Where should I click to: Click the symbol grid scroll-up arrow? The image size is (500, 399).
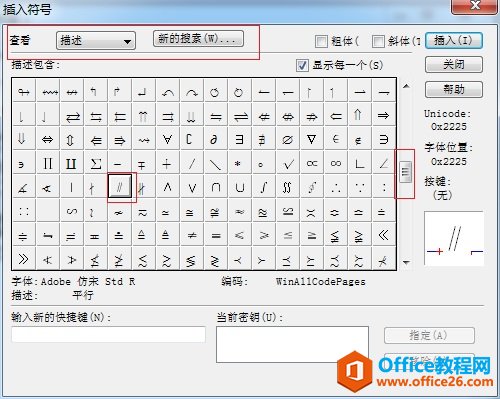point(406,86)
